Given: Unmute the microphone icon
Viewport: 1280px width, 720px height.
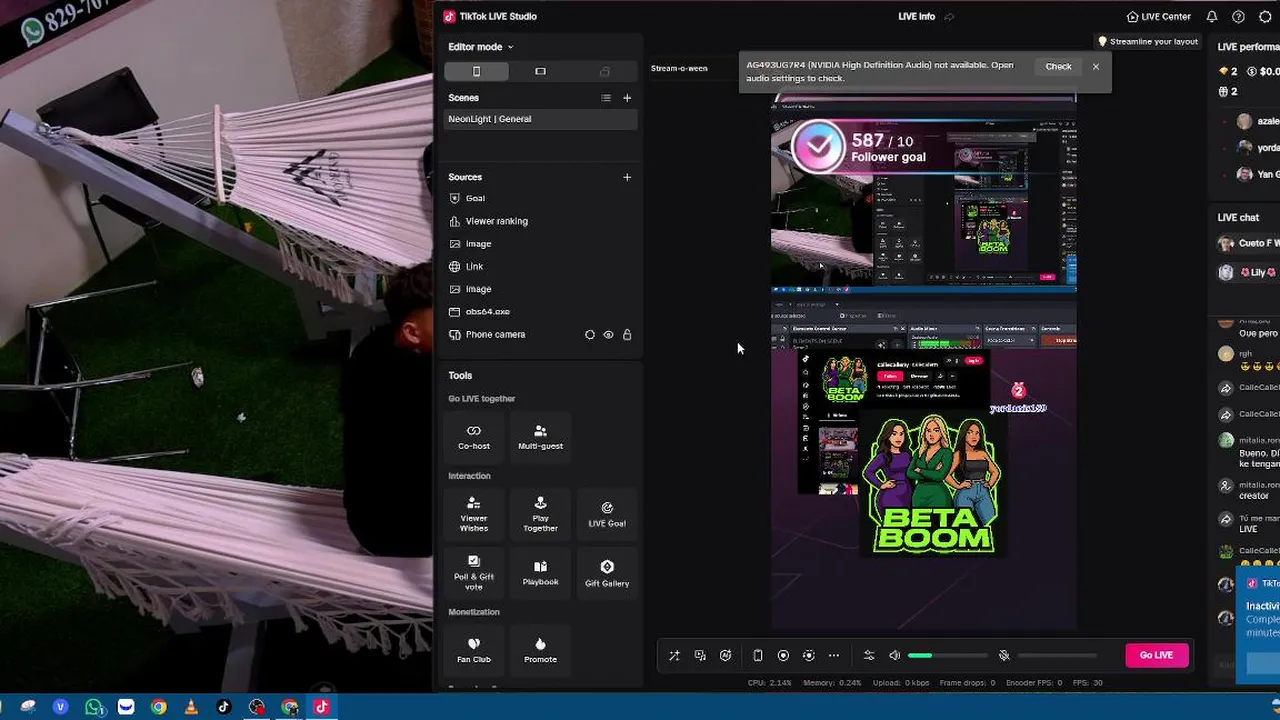Looking at the screenshot, I should click(1004, 656).
